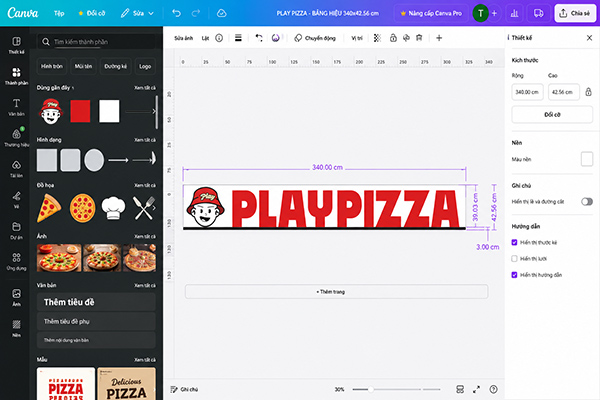Open the Văn bản text sidebar tab
The height and width of the screenshot is (400, 600).
pos(16,107)
